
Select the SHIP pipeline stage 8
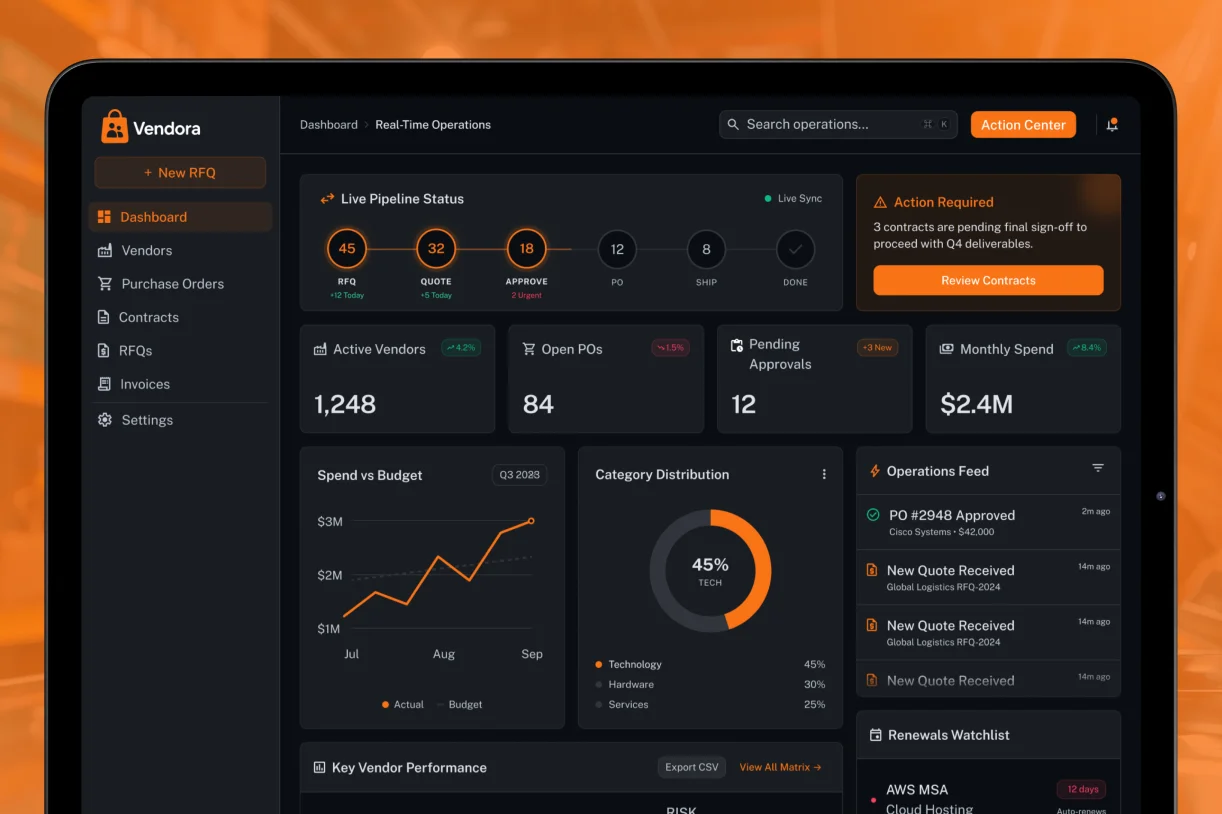point(706,250)
